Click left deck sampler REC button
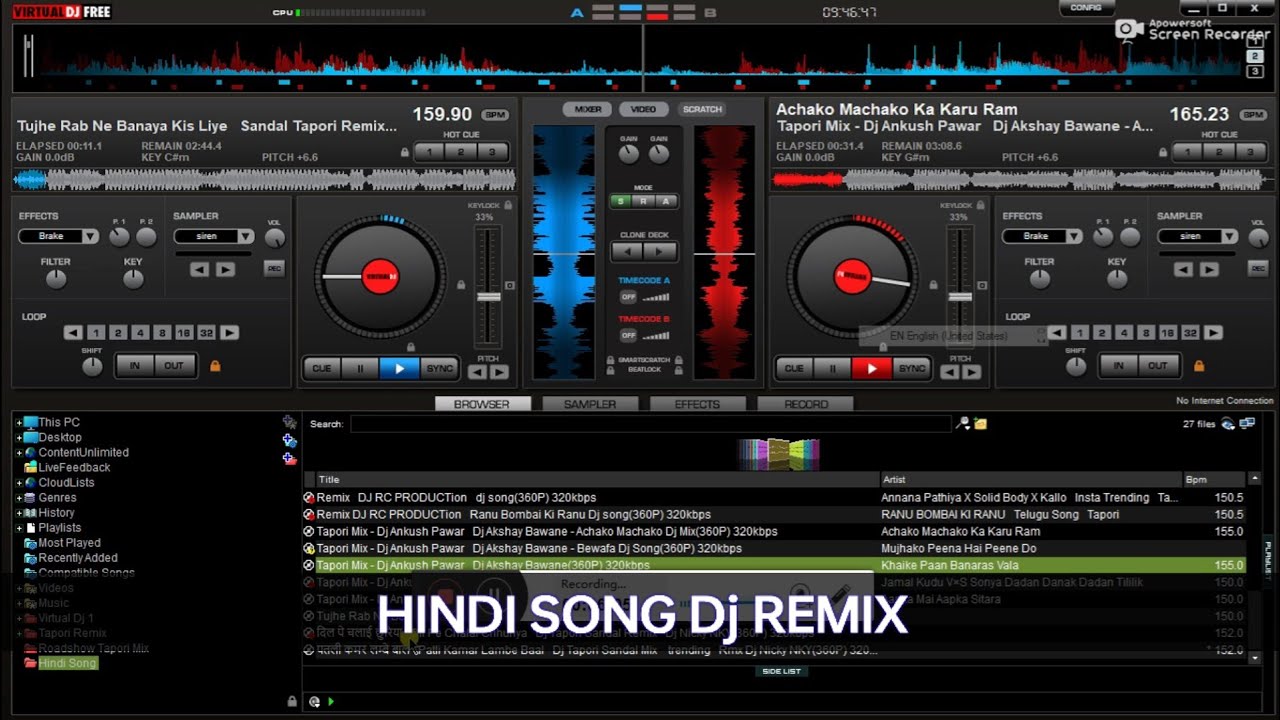Viewport: 1280px width, 720px height. [x=274, y=268]
